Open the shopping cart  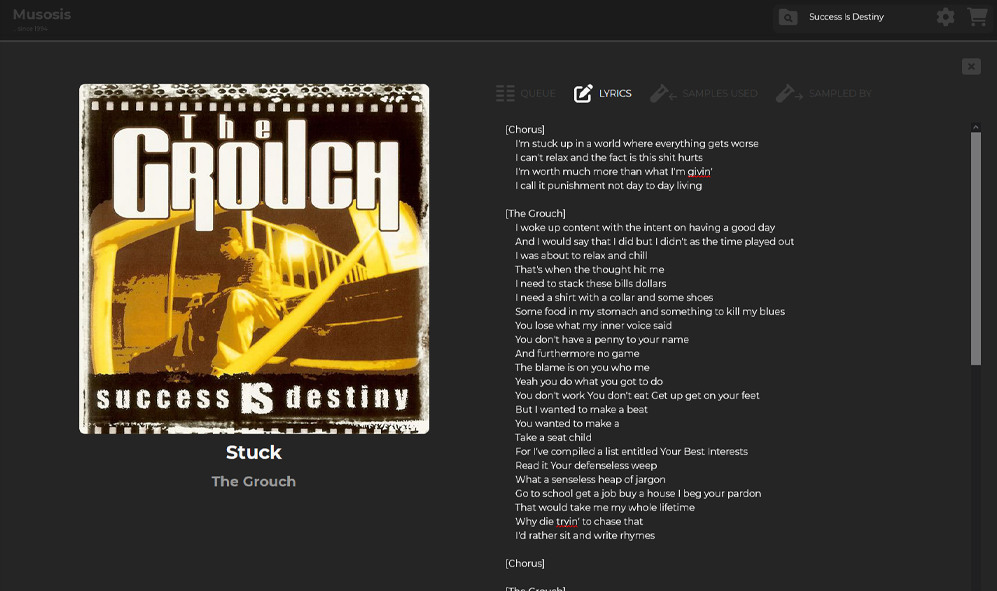pyautogui.click(x=977, y=17)
